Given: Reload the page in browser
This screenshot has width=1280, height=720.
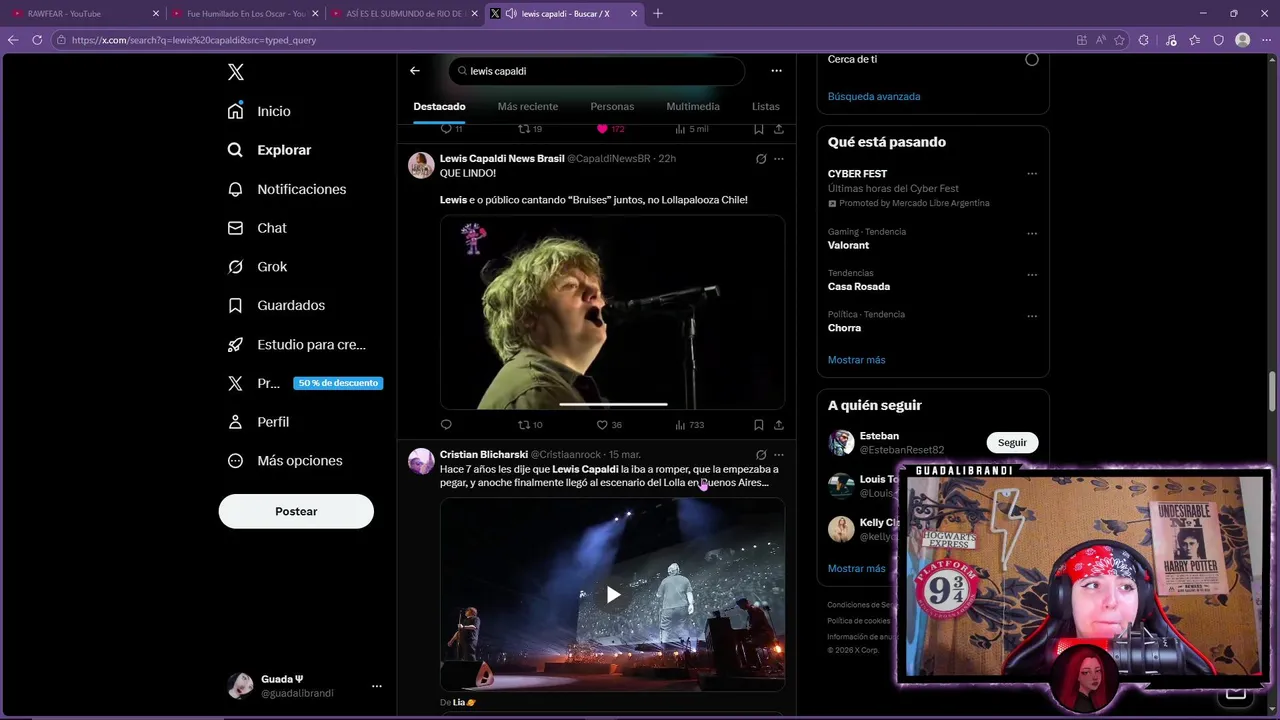Looking at the screenshot, I should 37,40.
